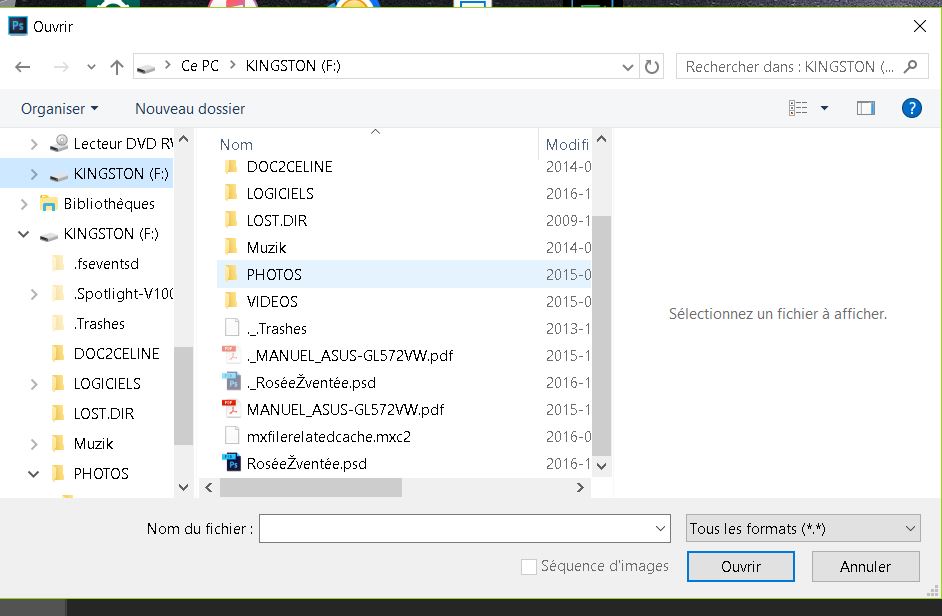Image resolution: width=942 pixels, height=616 pixels.
Task: Select DOC2CELINE folder in the file list
Action: point(278,166)
